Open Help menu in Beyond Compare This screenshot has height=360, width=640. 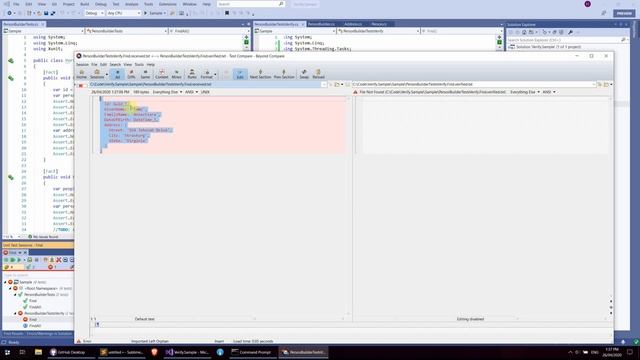pyautogui.click(x=151, y=64)
